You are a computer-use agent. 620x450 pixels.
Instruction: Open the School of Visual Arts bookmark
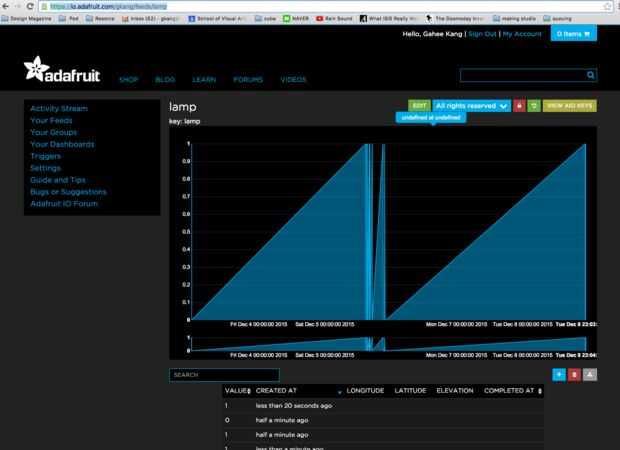(217, 19)
